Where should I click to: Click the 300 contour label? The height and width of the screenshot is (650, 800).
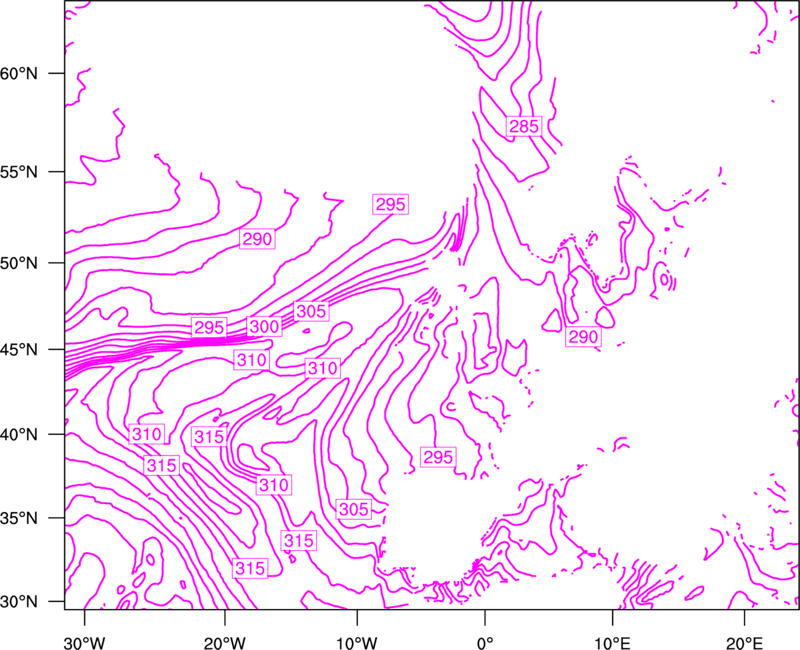tap(264, 327)
